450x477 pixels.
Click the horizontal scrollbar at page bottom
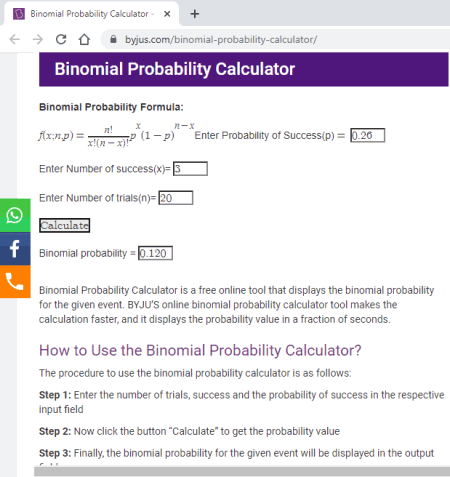pyautogui.click(x=242, y=471)
